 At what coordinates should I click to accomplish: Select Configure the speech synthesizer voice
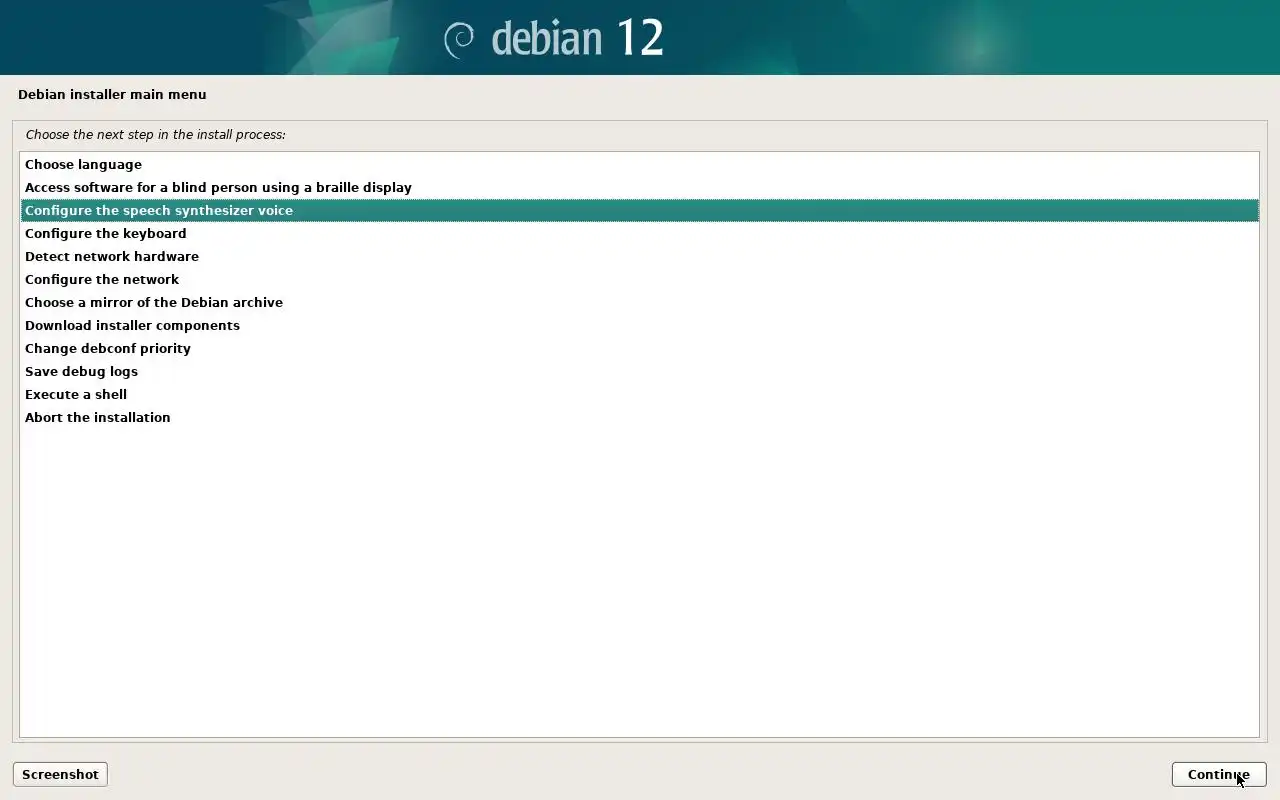point(639,210)
